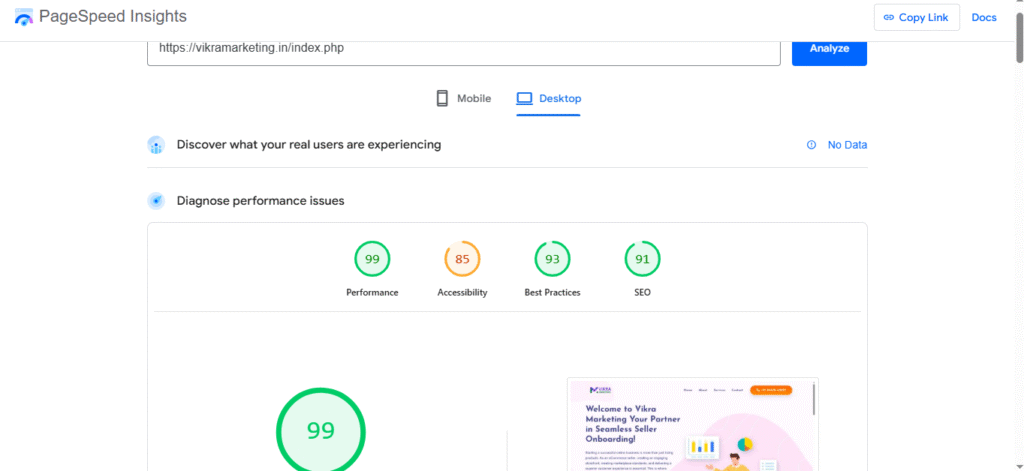Click the large 99 performance gauge
The width and height of the screenshot is (1024, 471).
coord(320,431)
